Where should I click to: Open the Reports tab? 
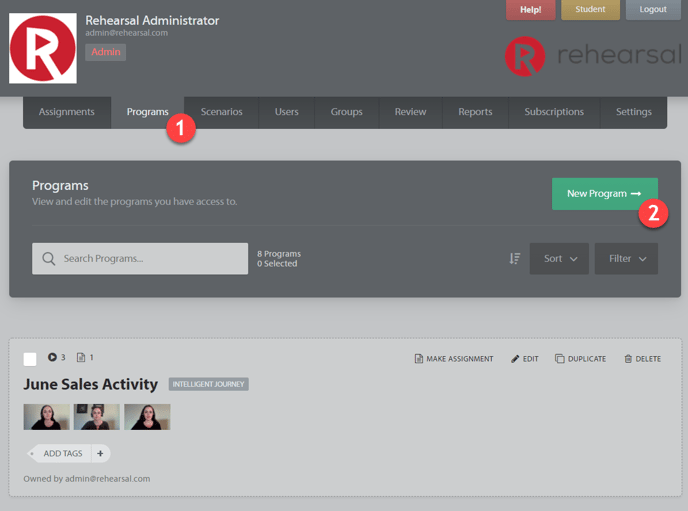point(475,112)
